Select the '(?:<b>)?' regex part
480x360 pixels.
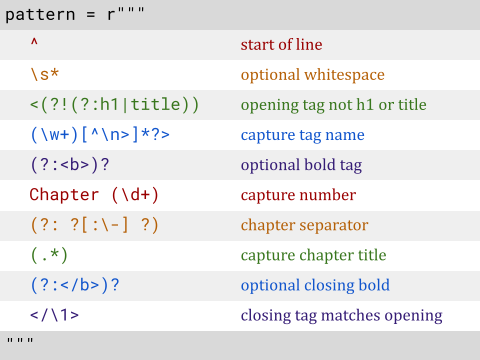(70, 165)
